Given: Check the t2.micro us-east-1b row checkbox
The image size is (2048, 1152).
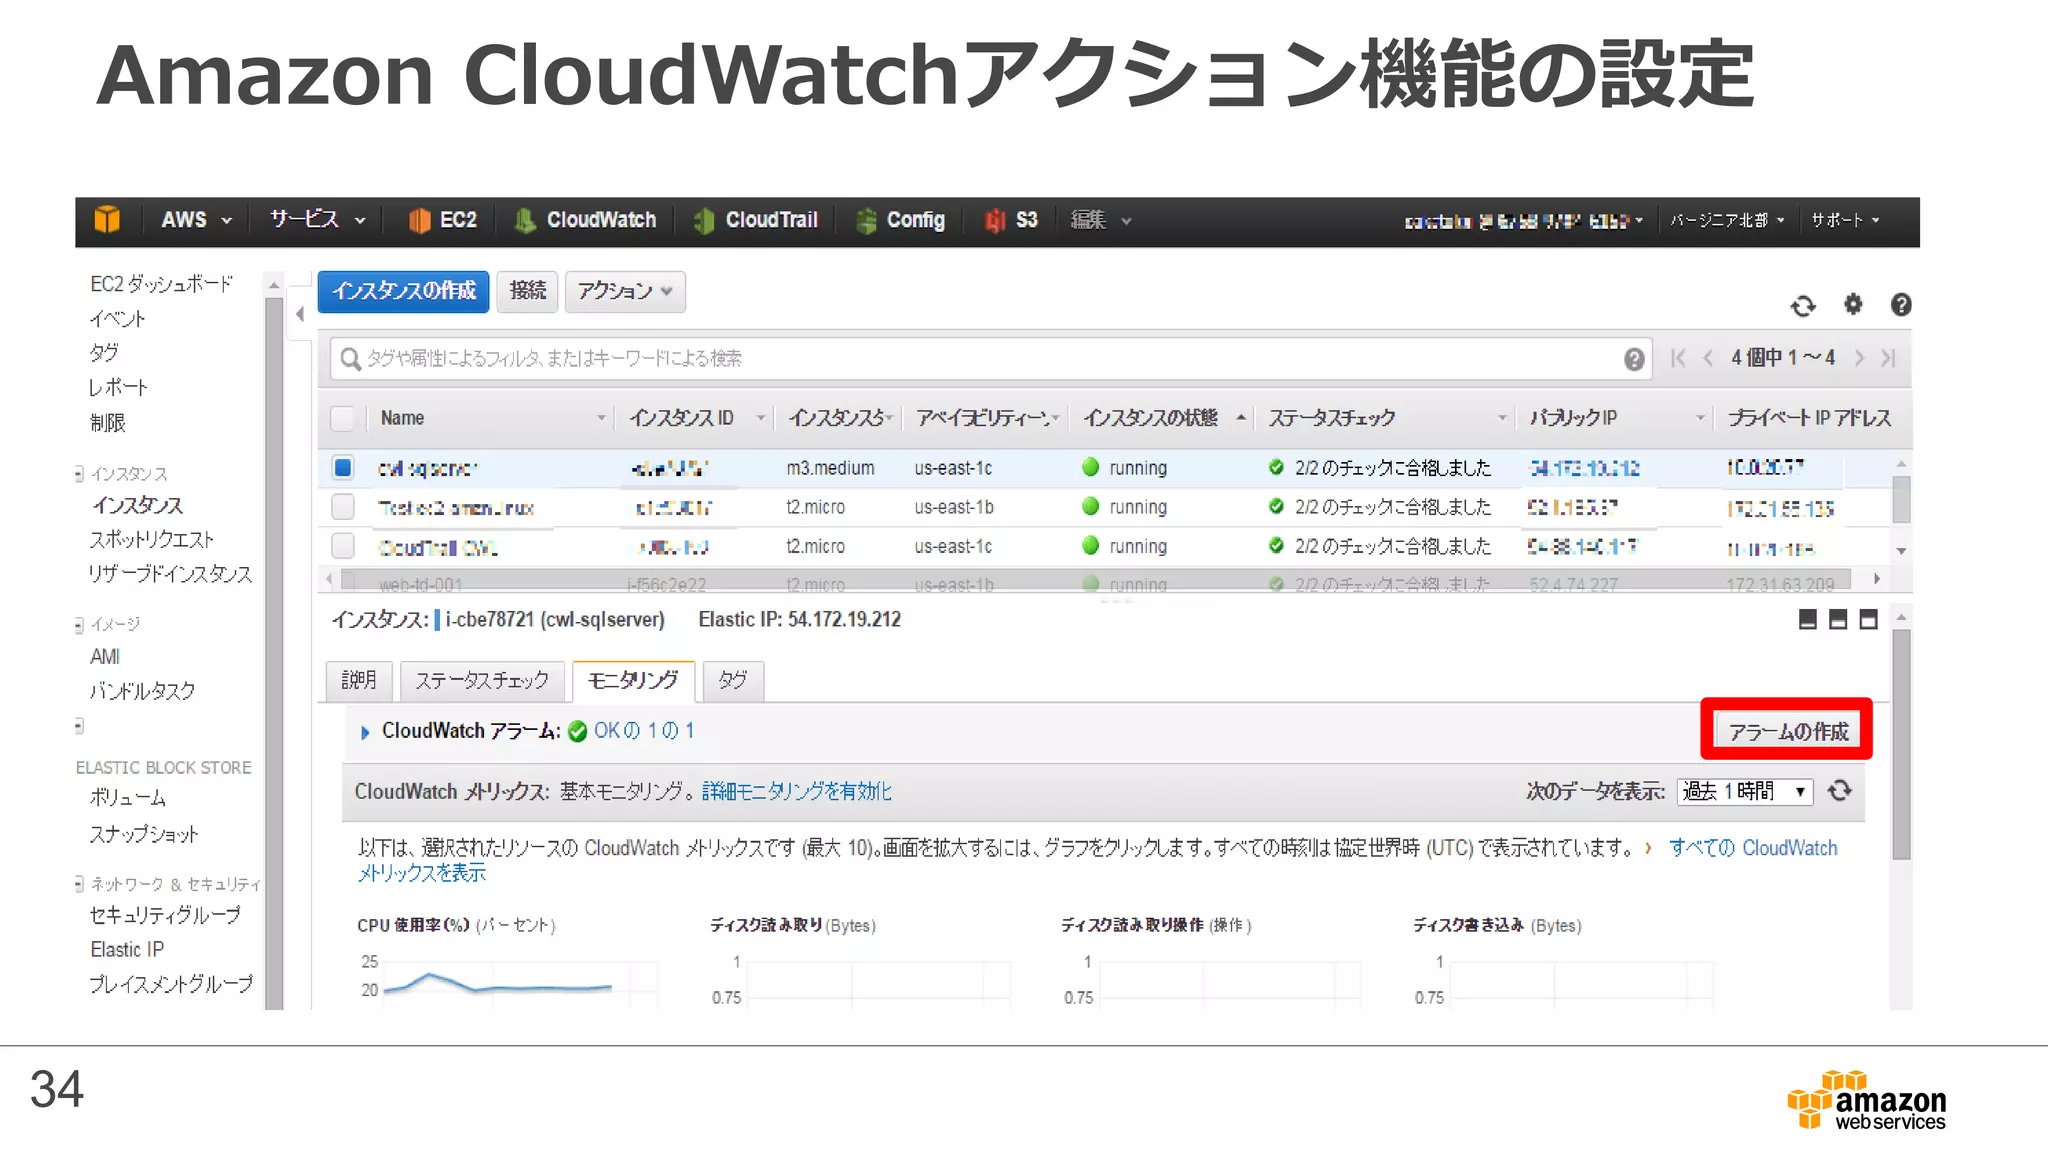Looking at the screenshot, I should click(342, 507).
